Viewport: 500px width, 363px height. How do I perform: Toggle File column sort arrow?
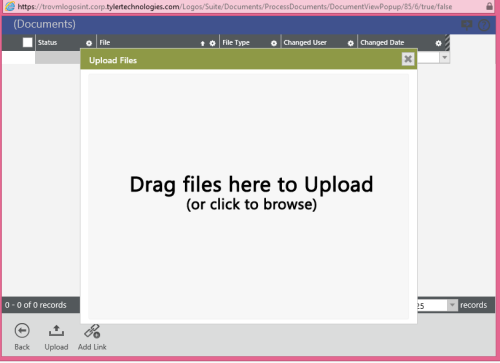[x=202, y=43]
